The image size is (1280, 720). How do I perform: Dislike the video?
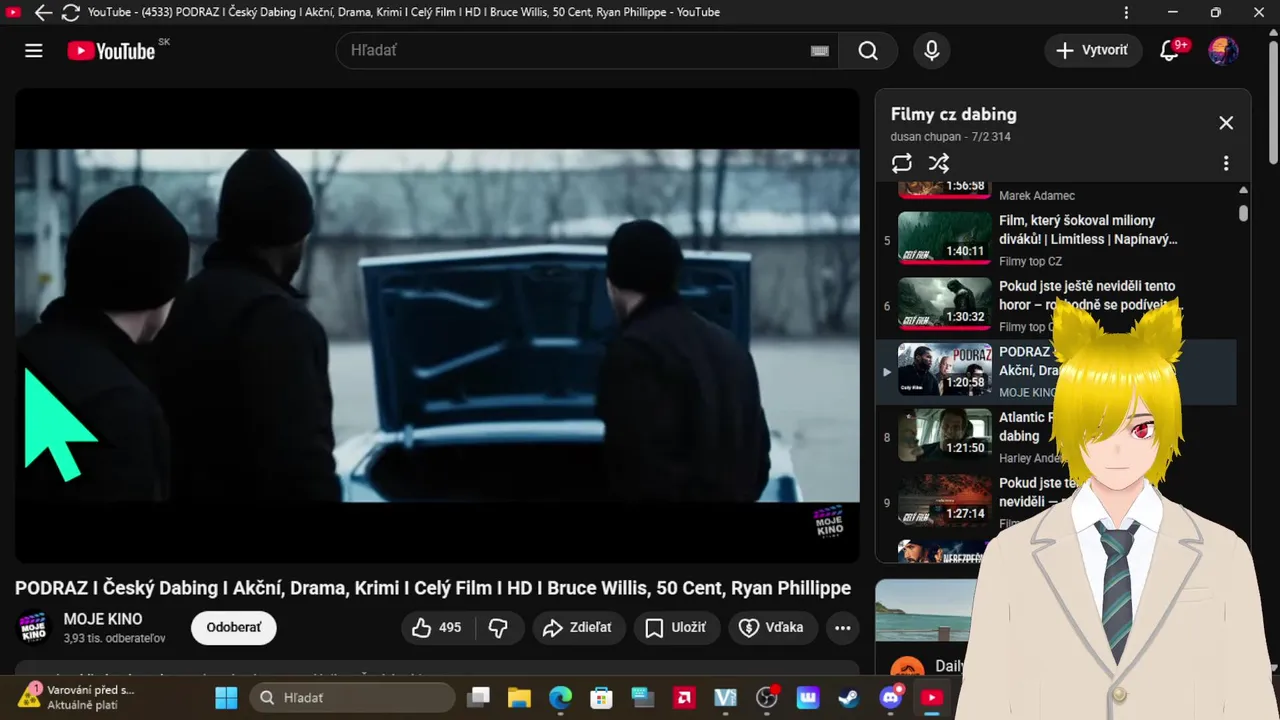tap(498, 628)
